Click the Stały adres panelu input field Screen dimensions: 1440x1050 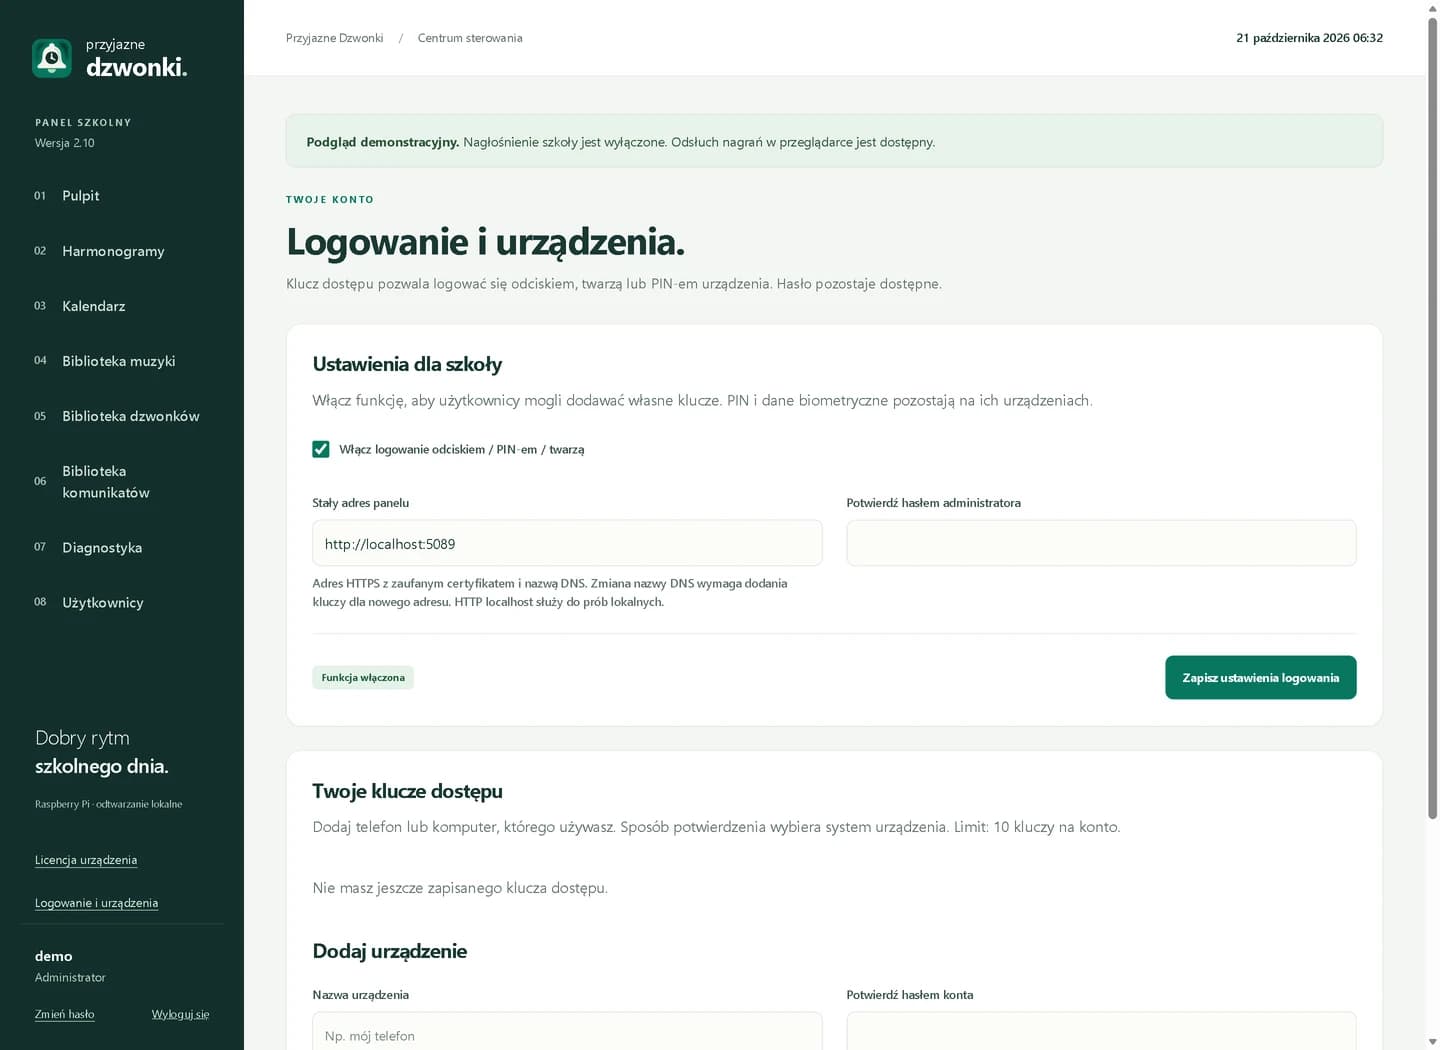[567, 543]
